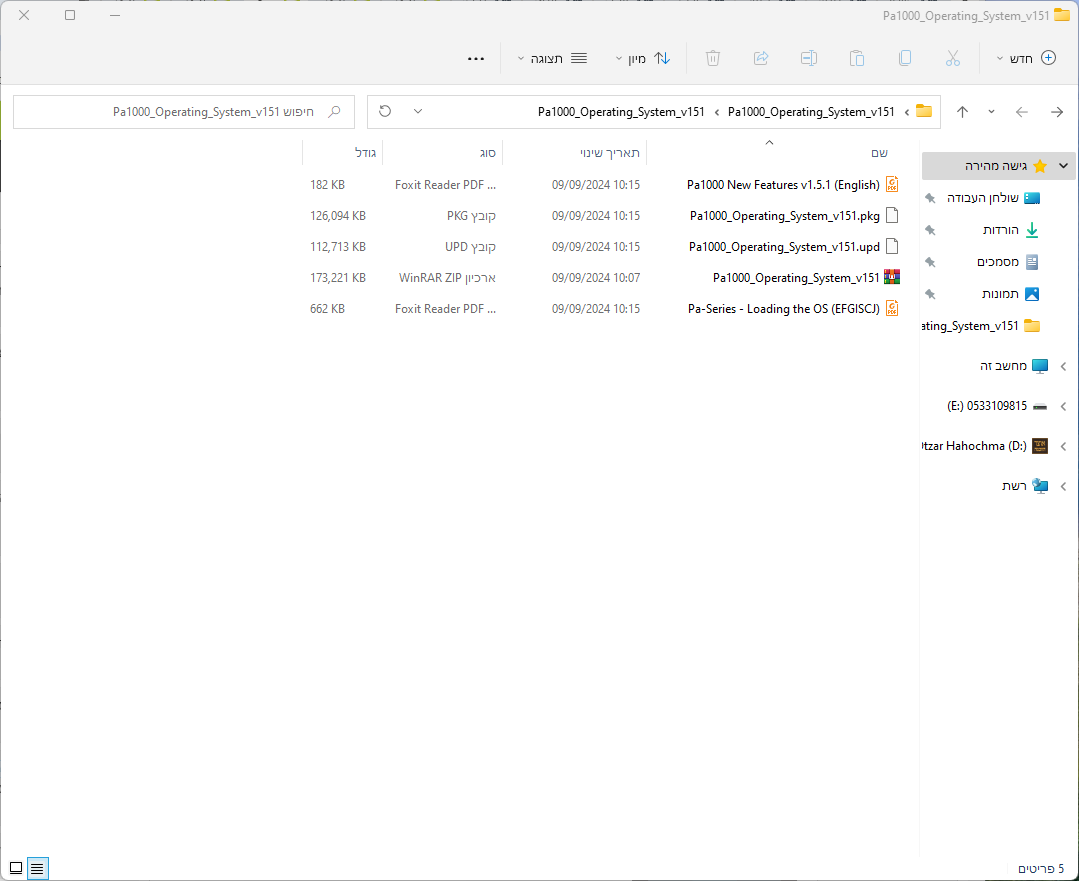1079x881 pixels.
Task: Switch to Details view using status bar toggle
Action: (37, 869)
